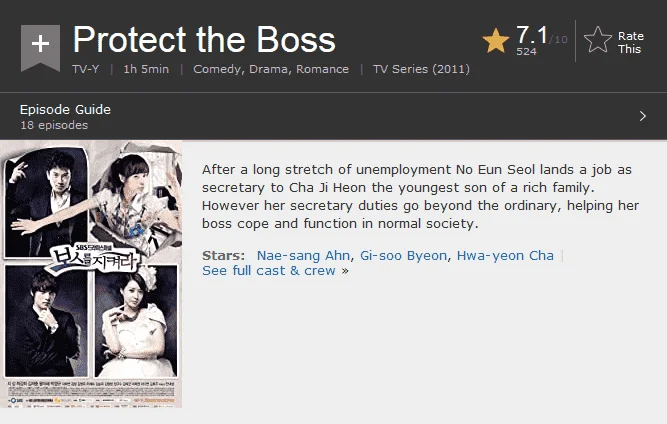This screenshot has width=667, height=424.
Task: Open Nae-sang Ahn's profile link
Action: tap(303, 256)
